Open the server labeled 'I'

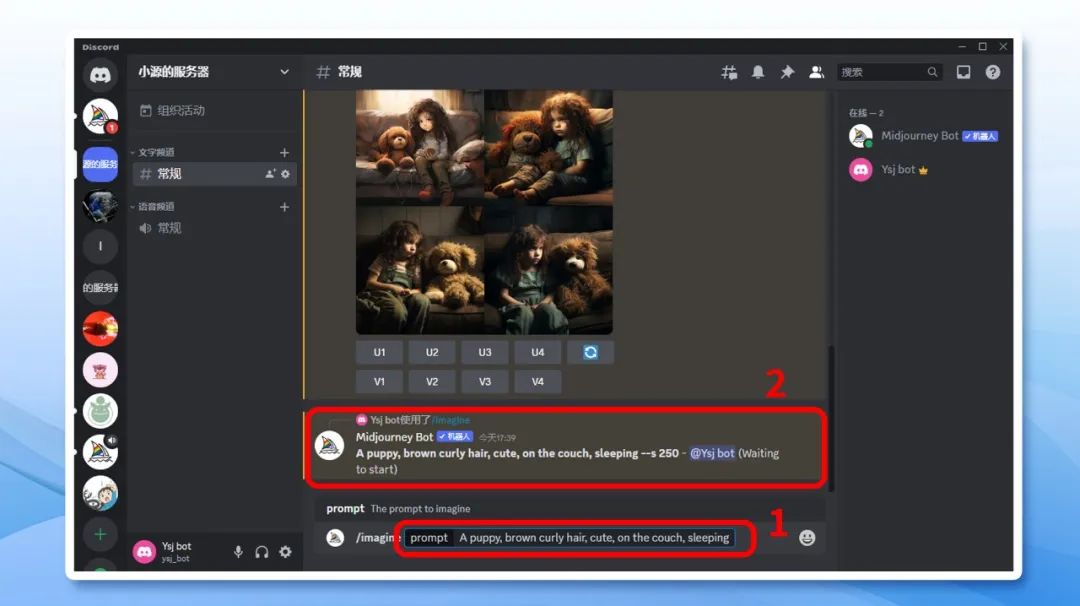point(101,246)
